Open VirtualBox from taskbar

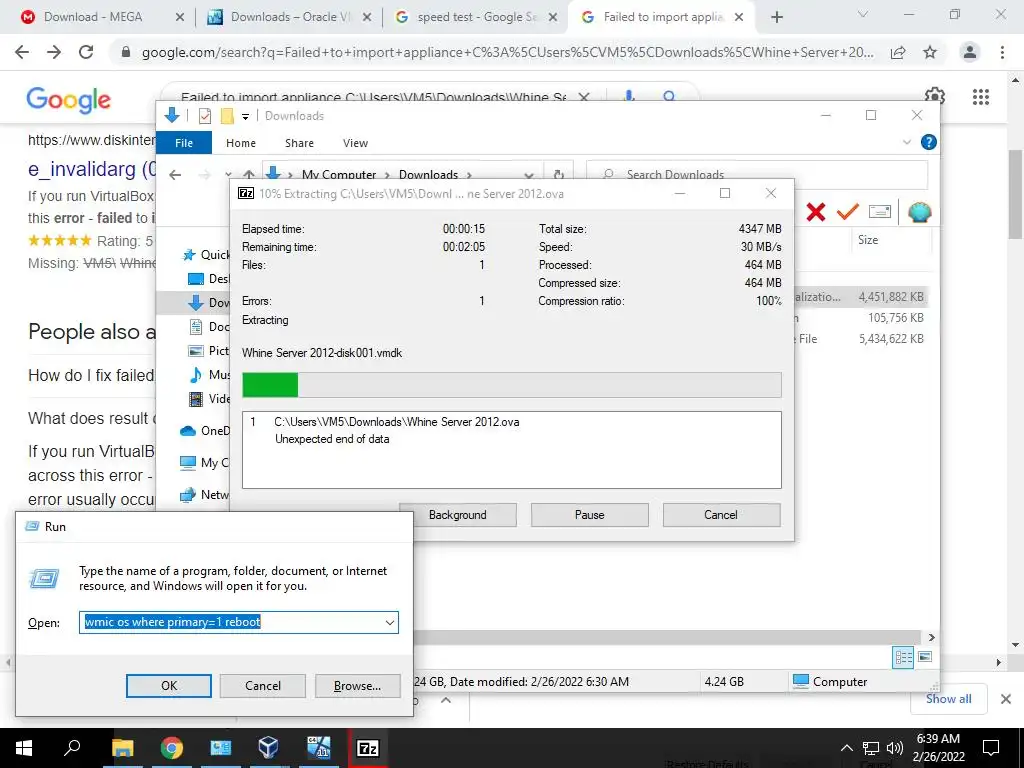pos(268,748)
